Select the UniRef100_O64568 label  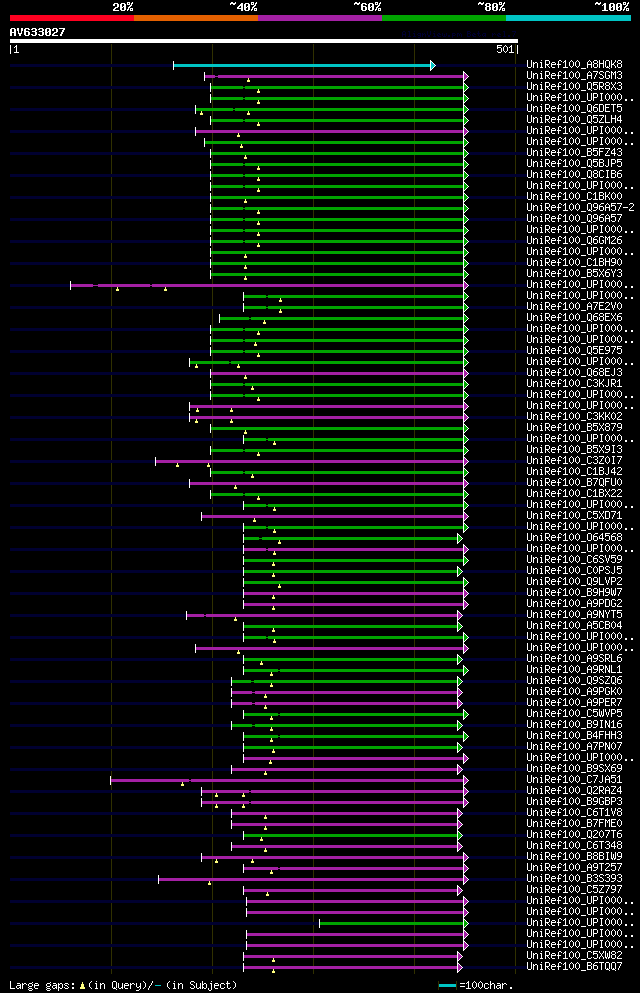pyautogui.click(x=574, y=538)
